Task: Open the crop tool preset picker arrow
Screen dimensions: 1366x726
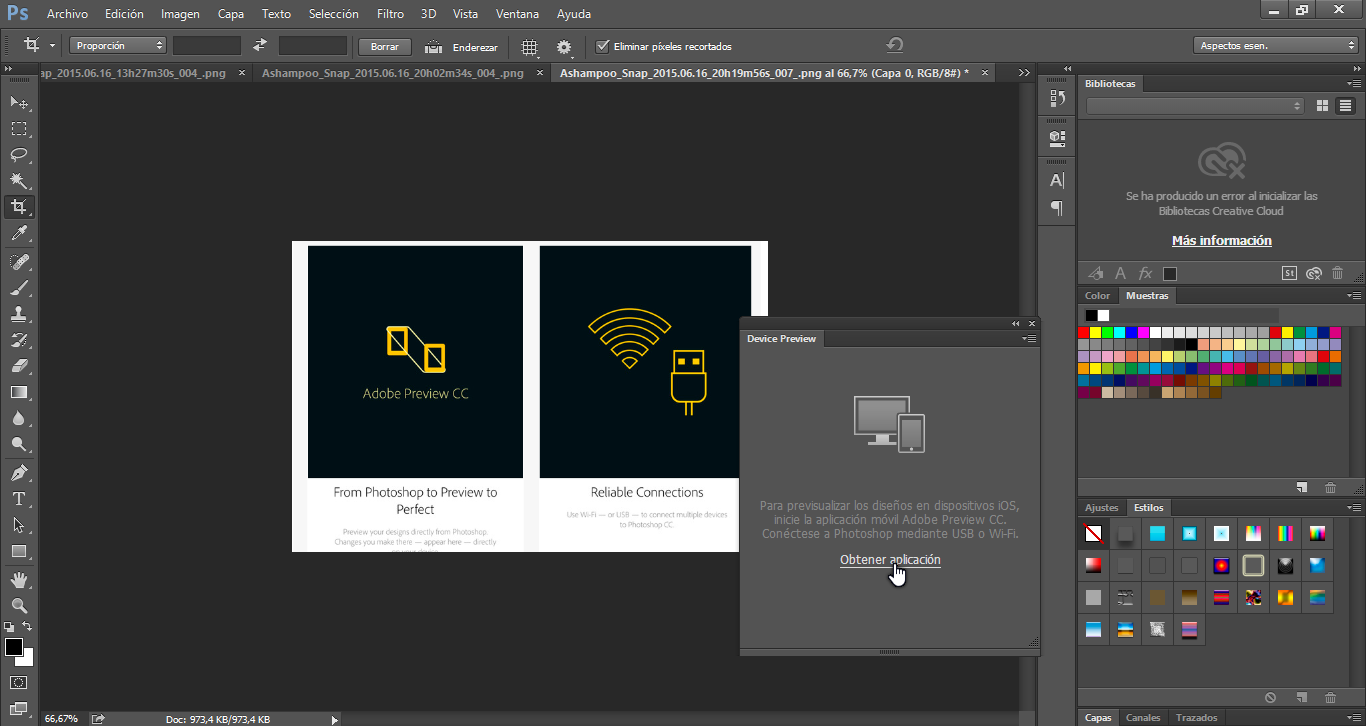Action: (52, 46)
